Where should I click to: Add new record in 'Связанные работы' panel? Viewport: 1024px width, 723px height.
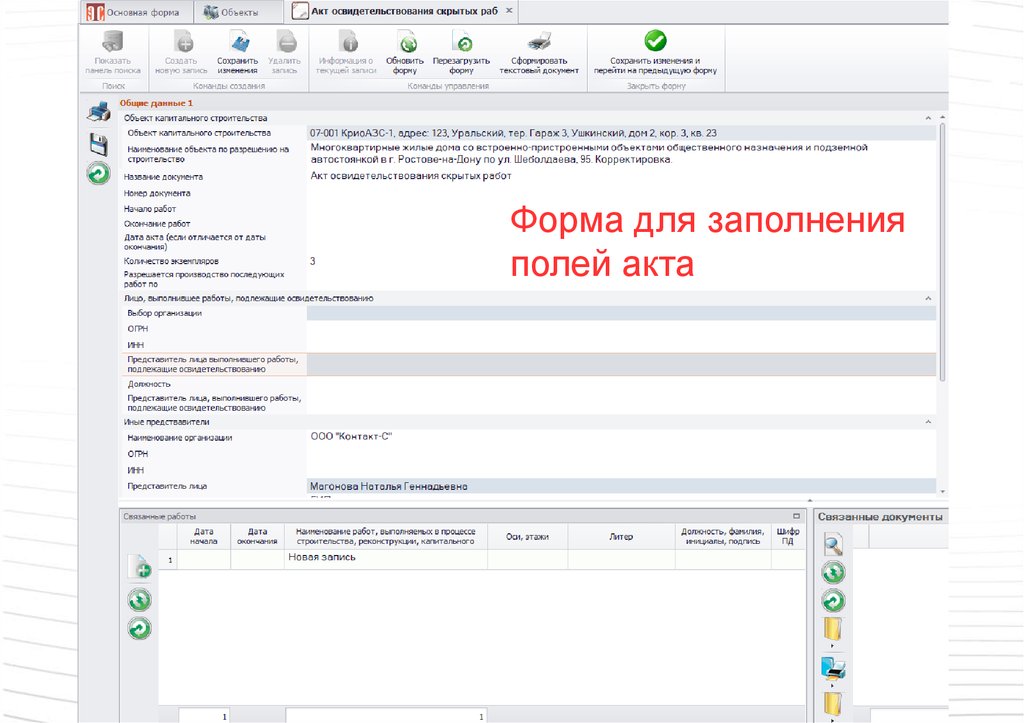click(139, 568)
